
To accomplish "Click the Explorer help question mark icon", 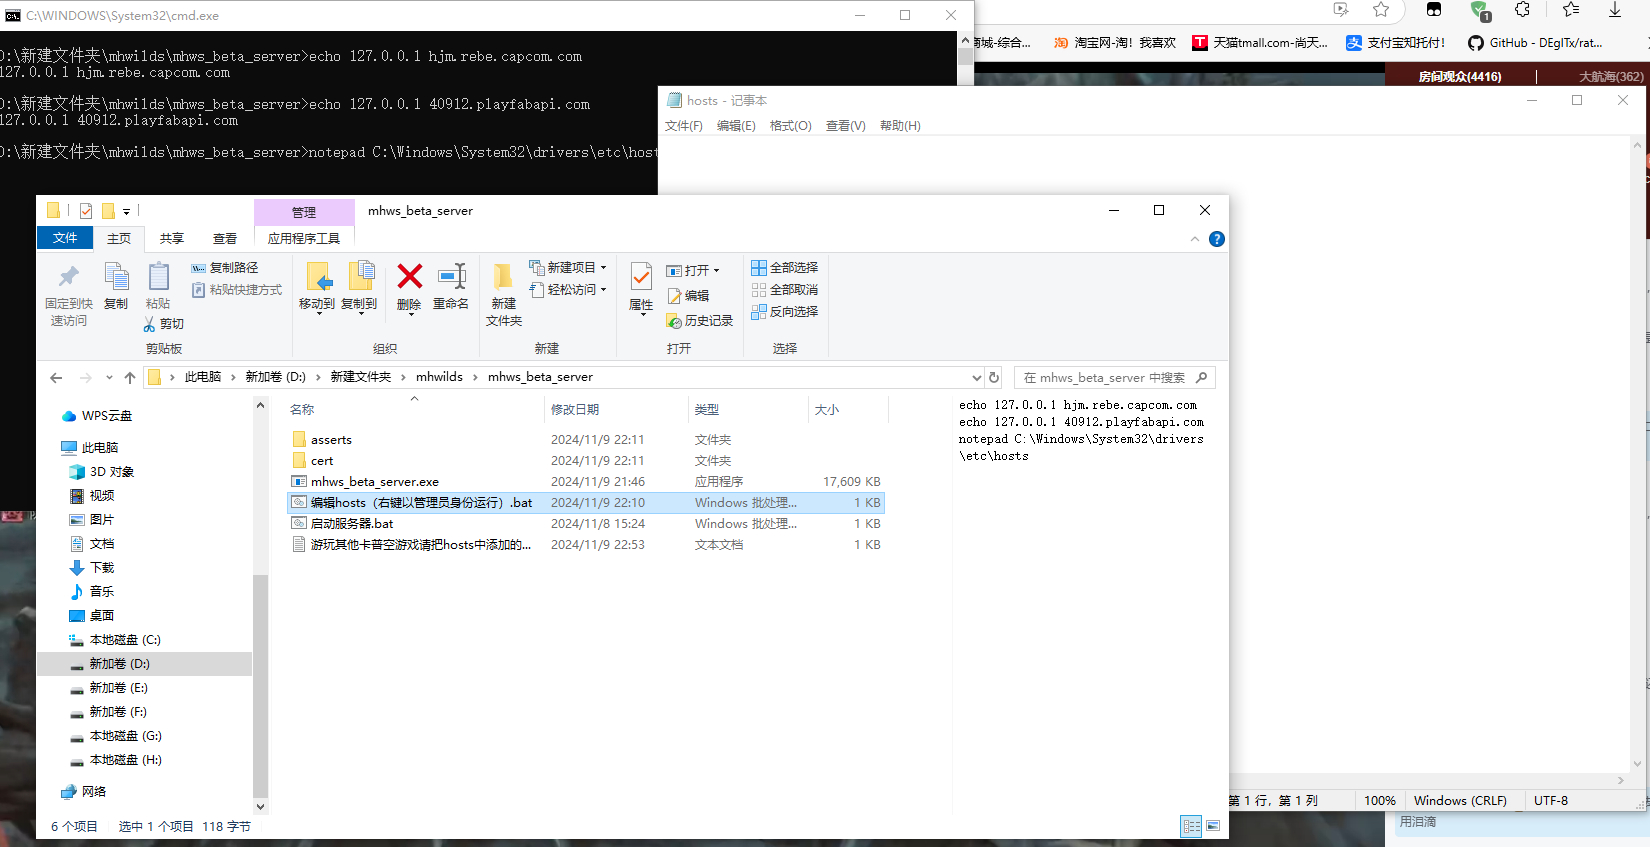I will [1217, 239].
